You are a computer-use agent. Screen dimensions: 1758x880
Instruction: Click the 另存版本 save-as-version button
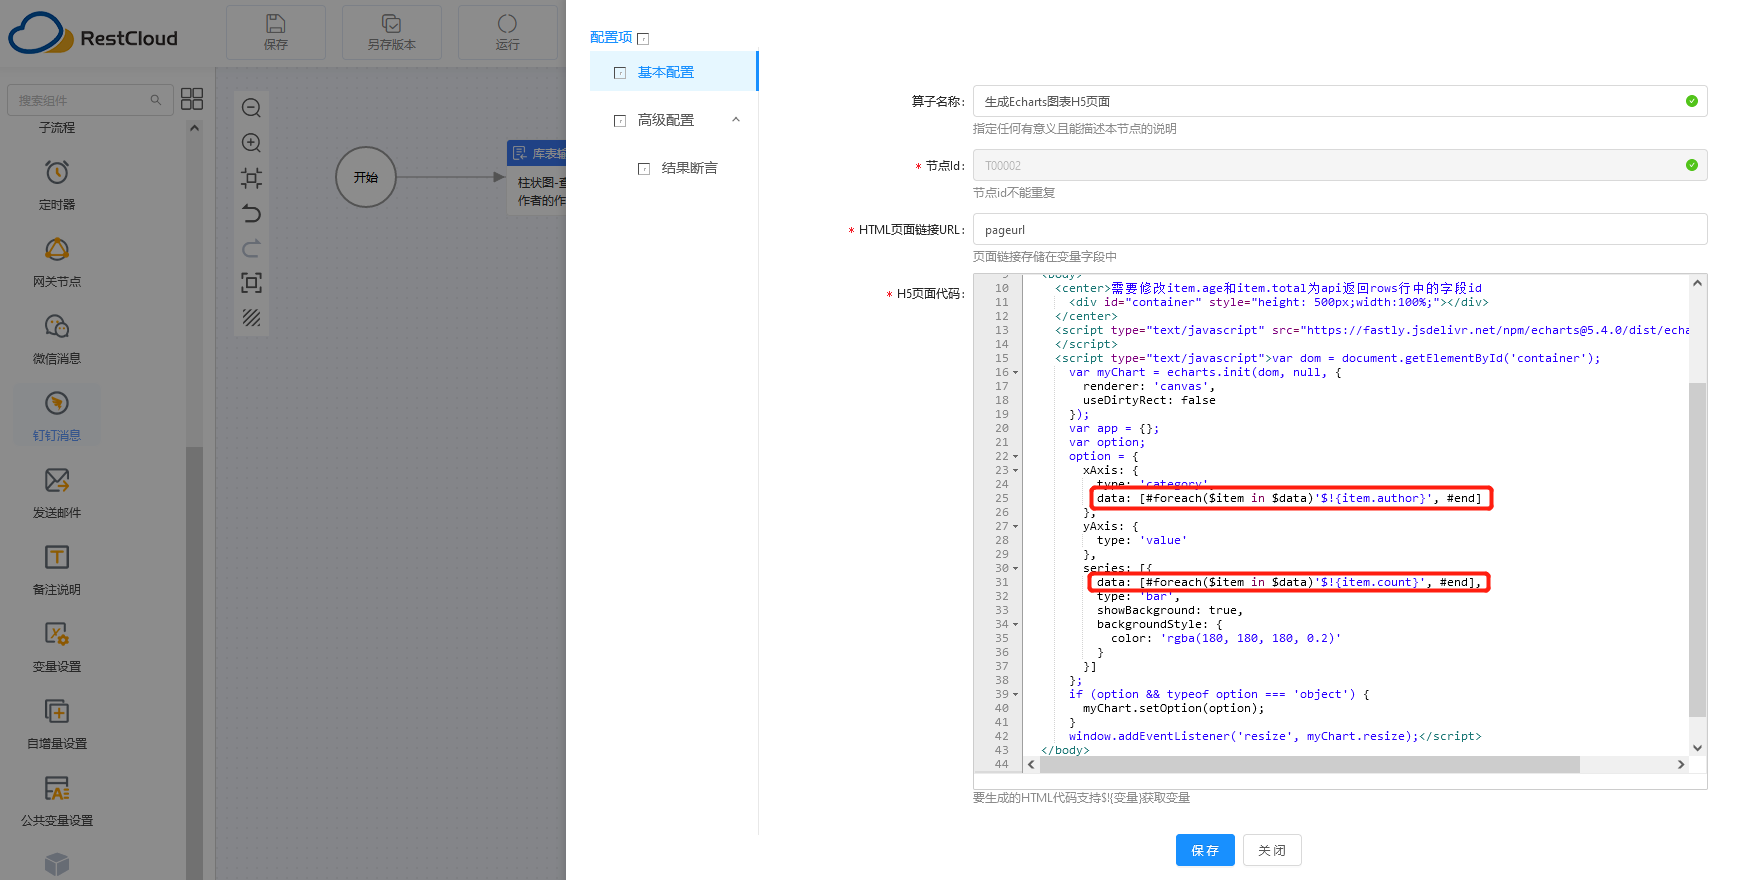[392, 32]
